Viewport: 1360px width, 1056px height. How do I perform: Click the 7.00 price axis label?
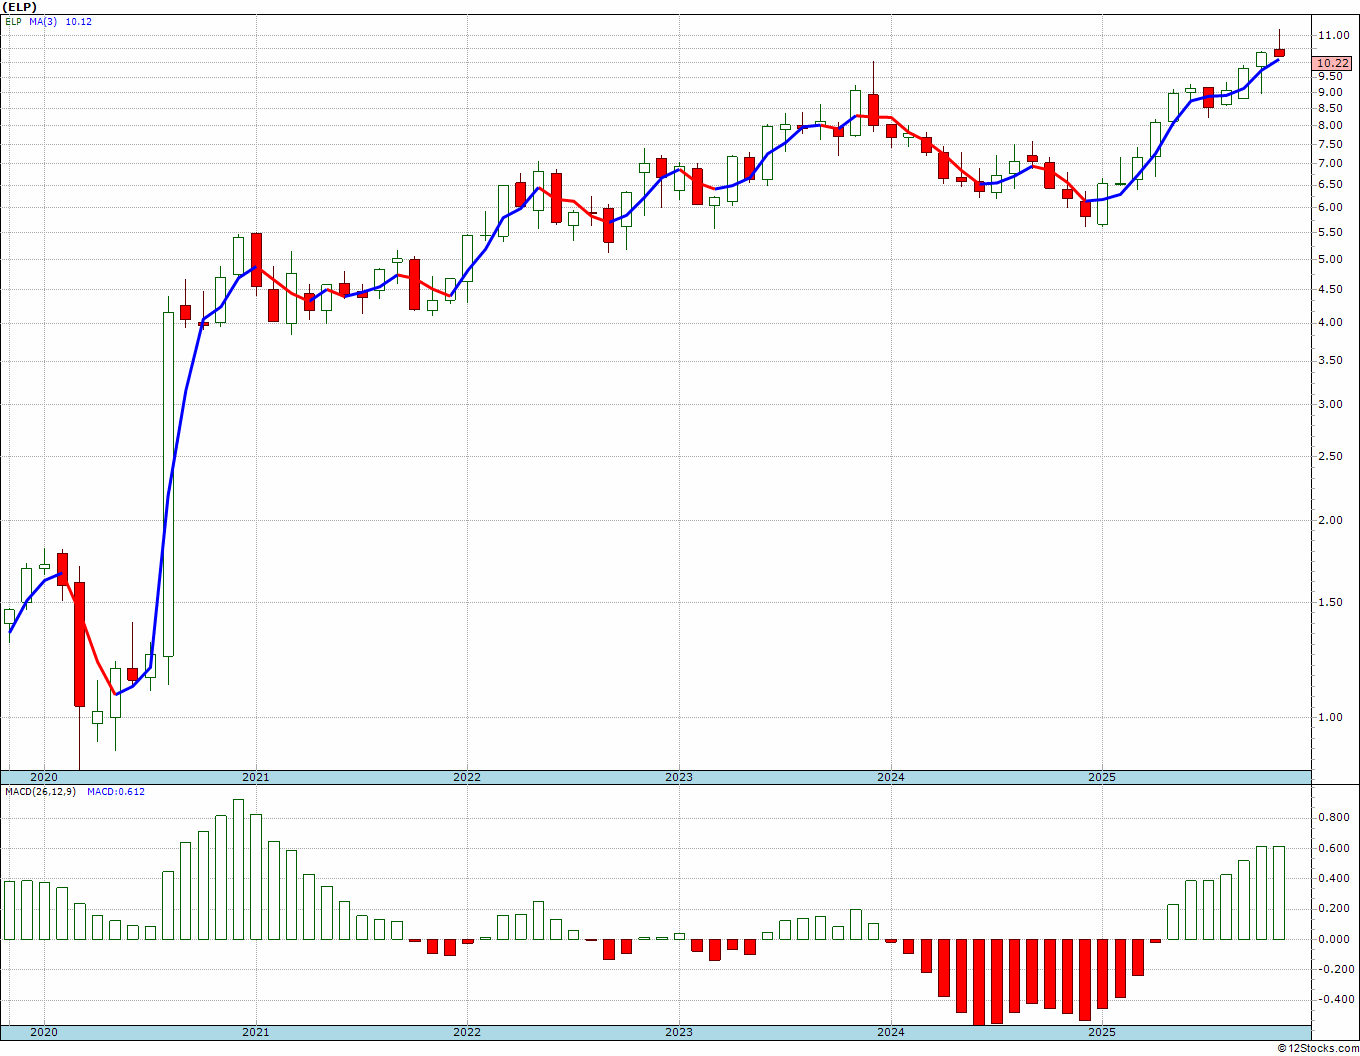pyautogui.click(x=1330, y=163)
